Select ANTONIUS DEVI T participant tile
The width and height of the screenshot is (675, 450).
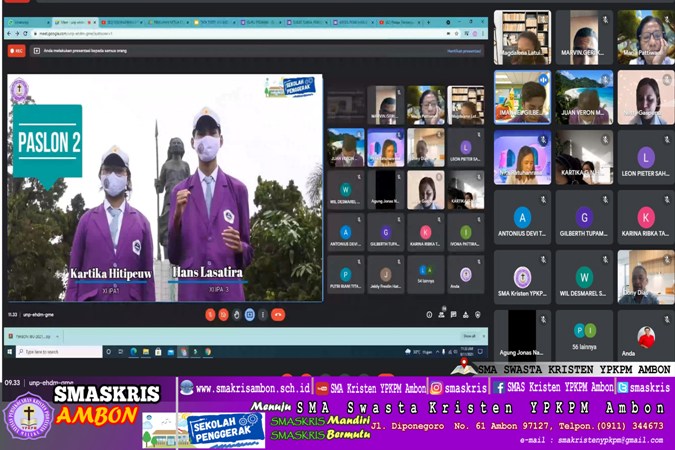[523, 217]
